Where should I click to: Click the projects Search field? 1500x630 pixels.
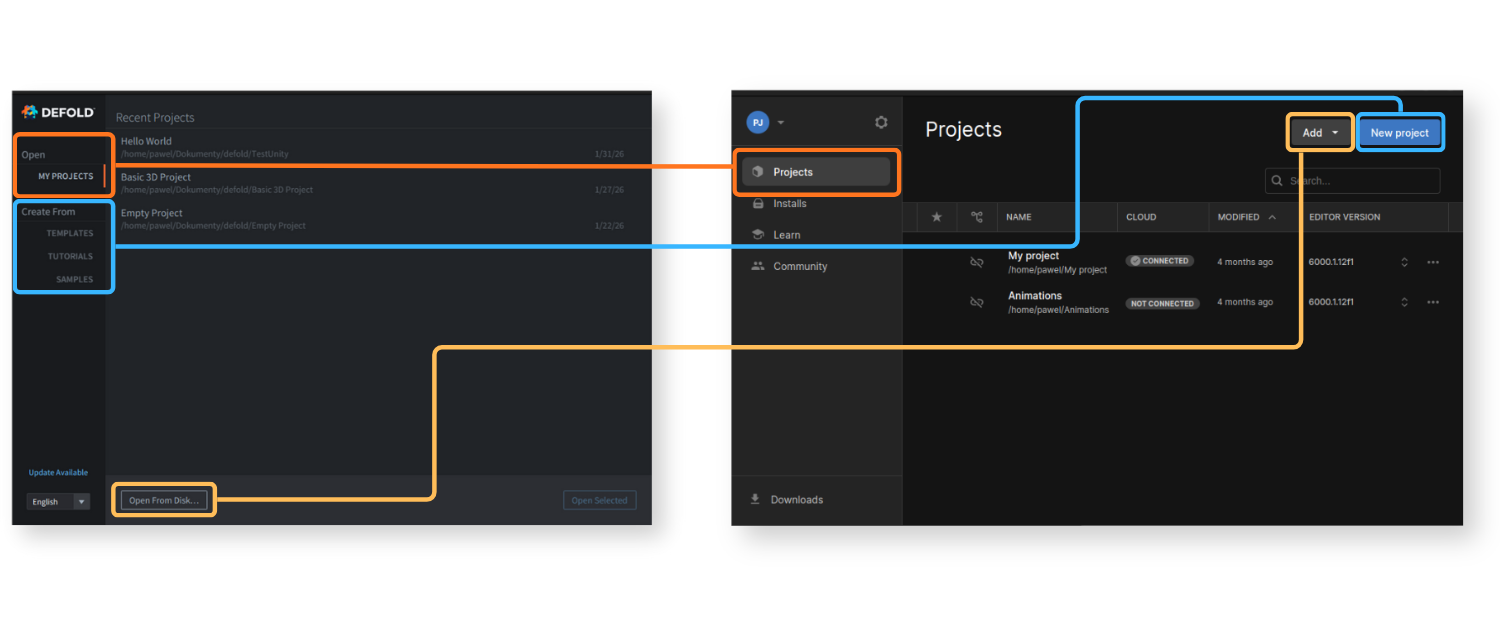coord(1360,181)
